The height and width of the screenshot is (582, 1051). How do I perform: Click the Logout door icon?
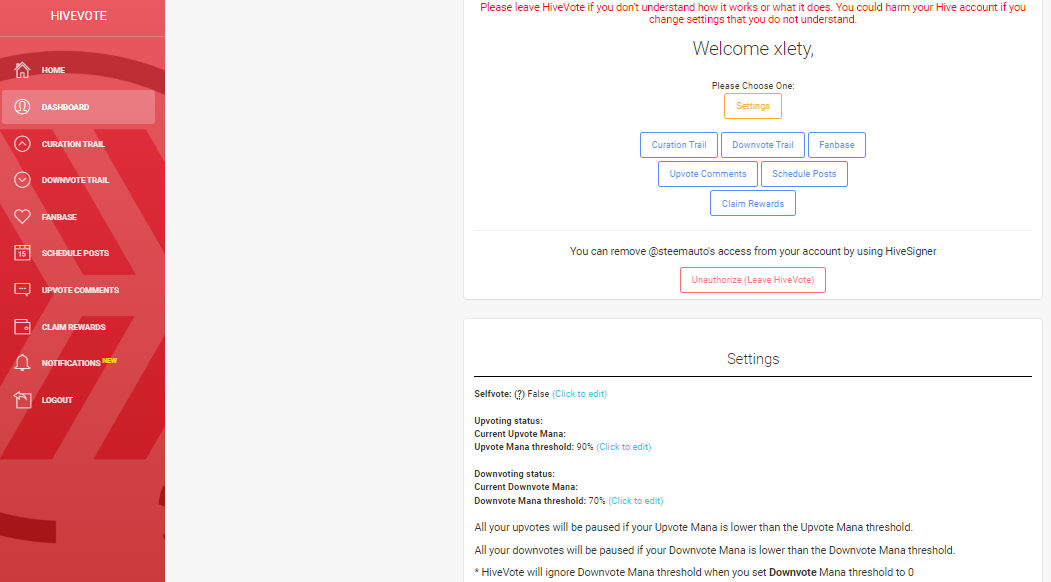coord(22,400)
